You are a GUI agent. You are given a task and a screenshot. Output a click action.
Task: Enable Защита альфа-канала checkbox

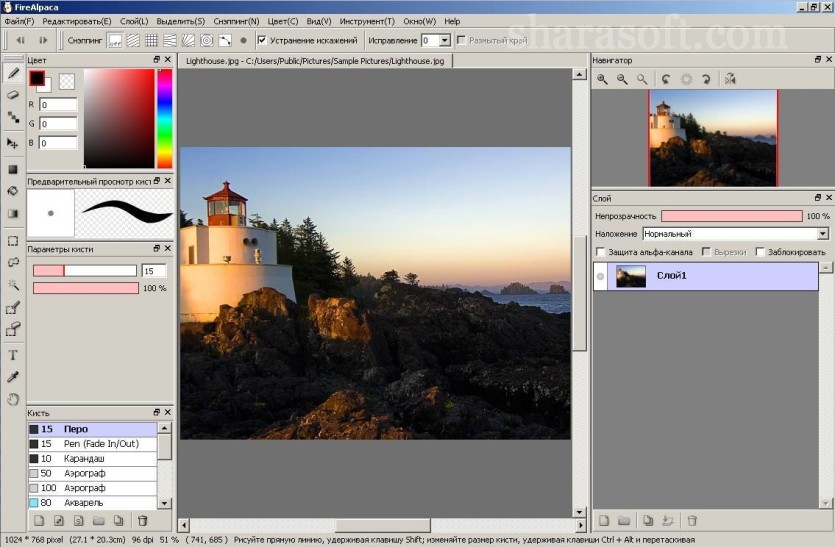(601, 251)
